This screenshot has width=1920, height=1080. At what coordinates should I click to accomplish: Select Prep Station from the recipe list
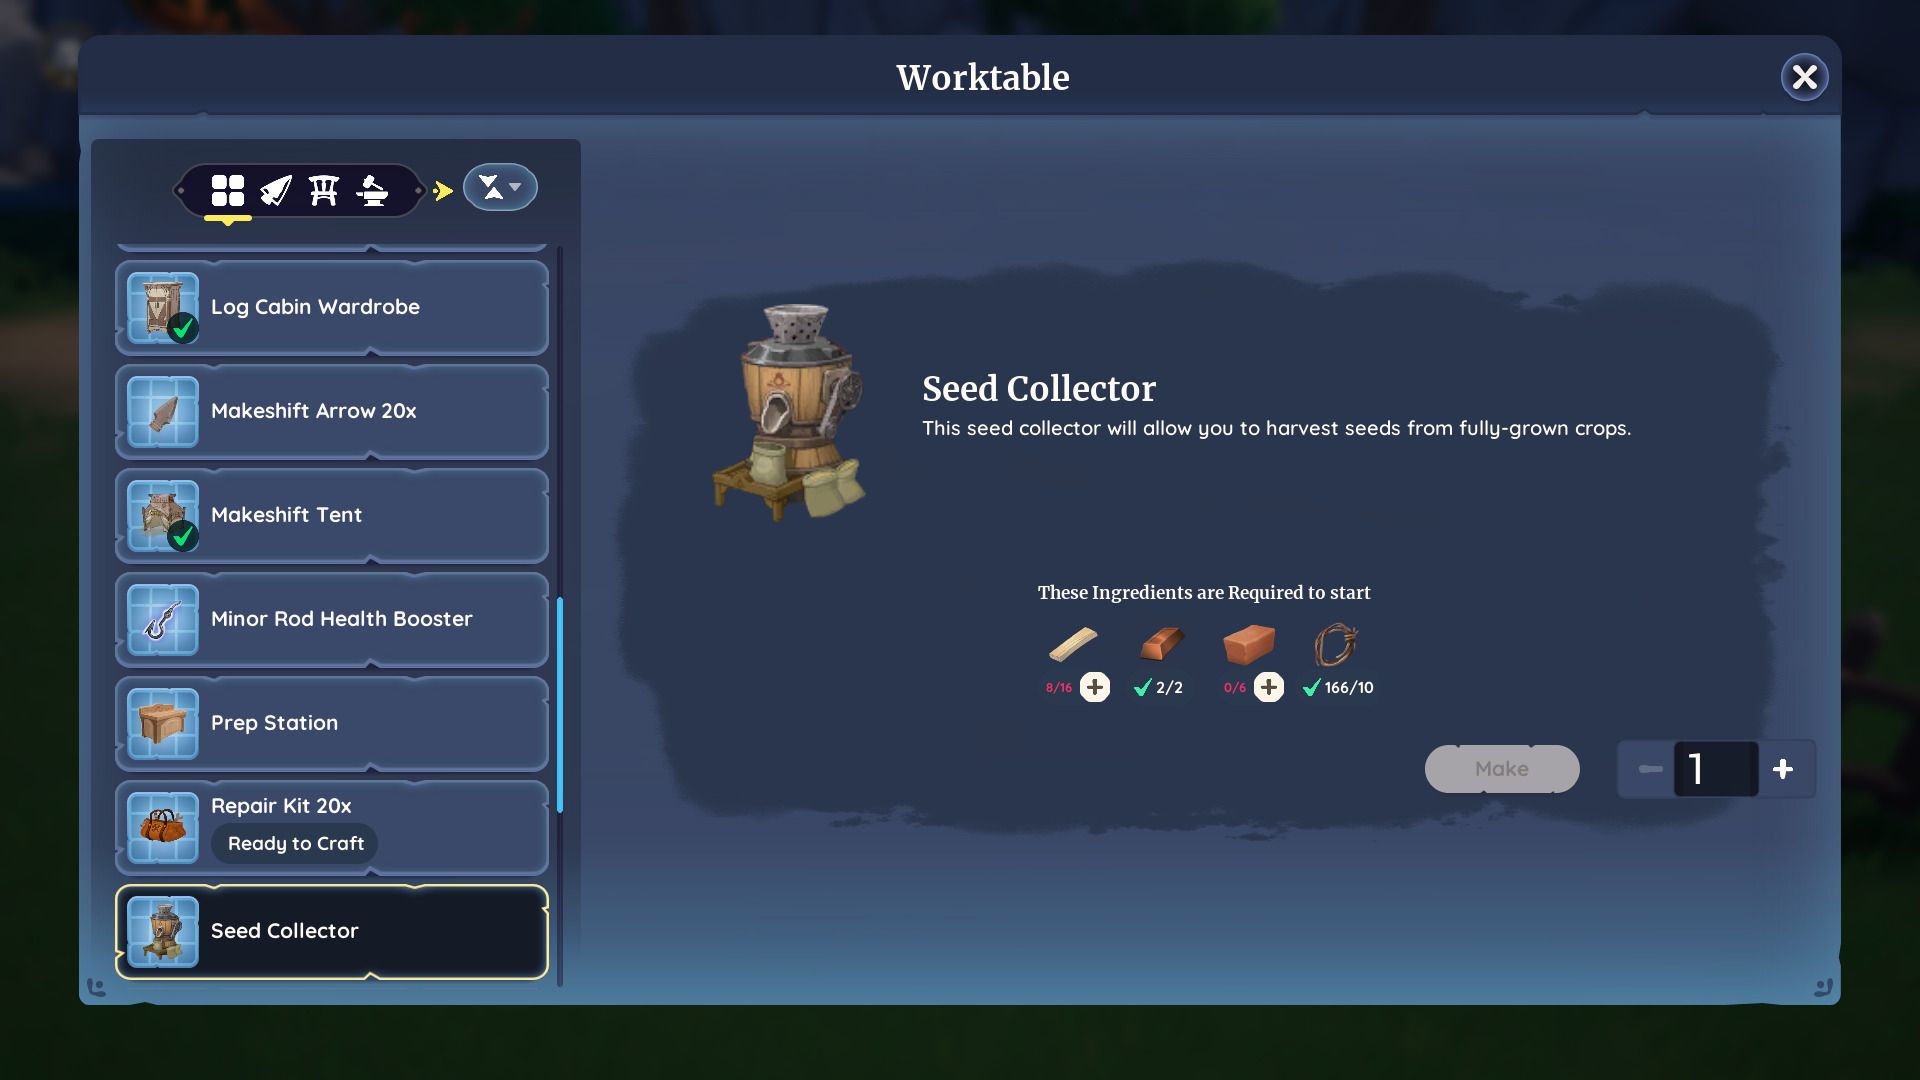pyautogui.click(x=332, y=723)
